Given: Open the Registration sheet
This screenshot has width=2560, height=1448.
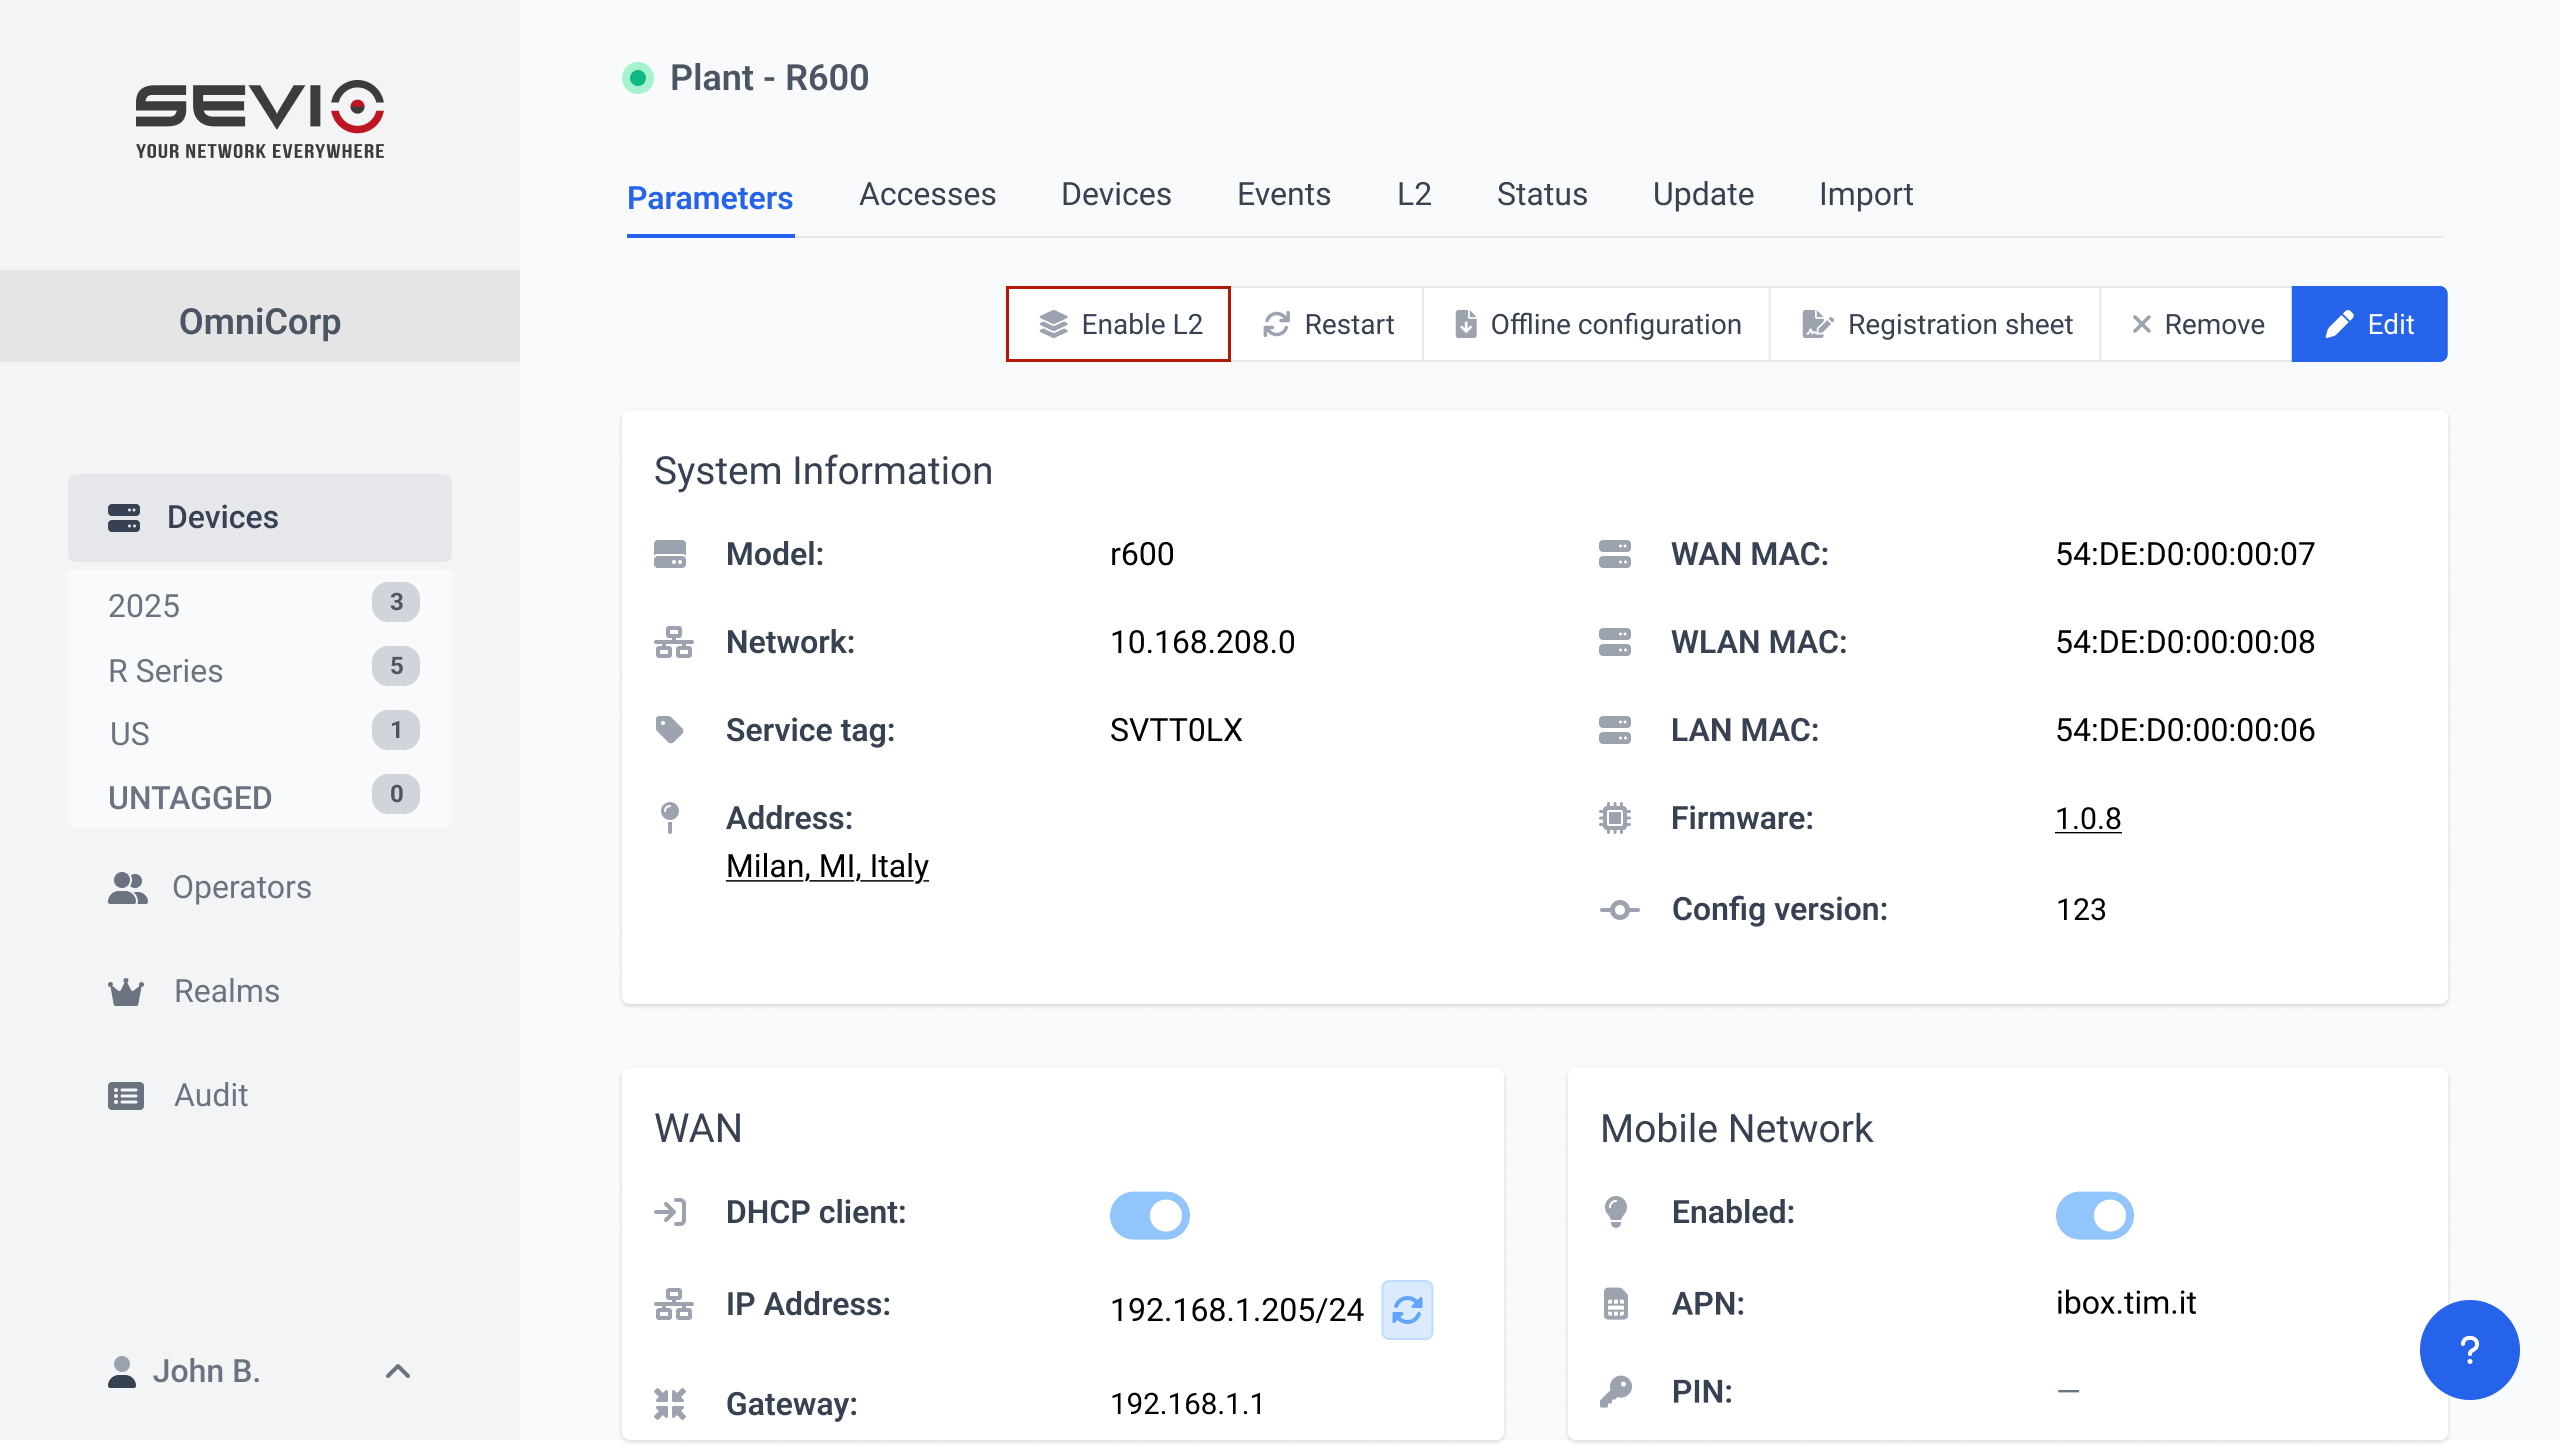Looking at the screenshot, I should tap(1936, 324).
